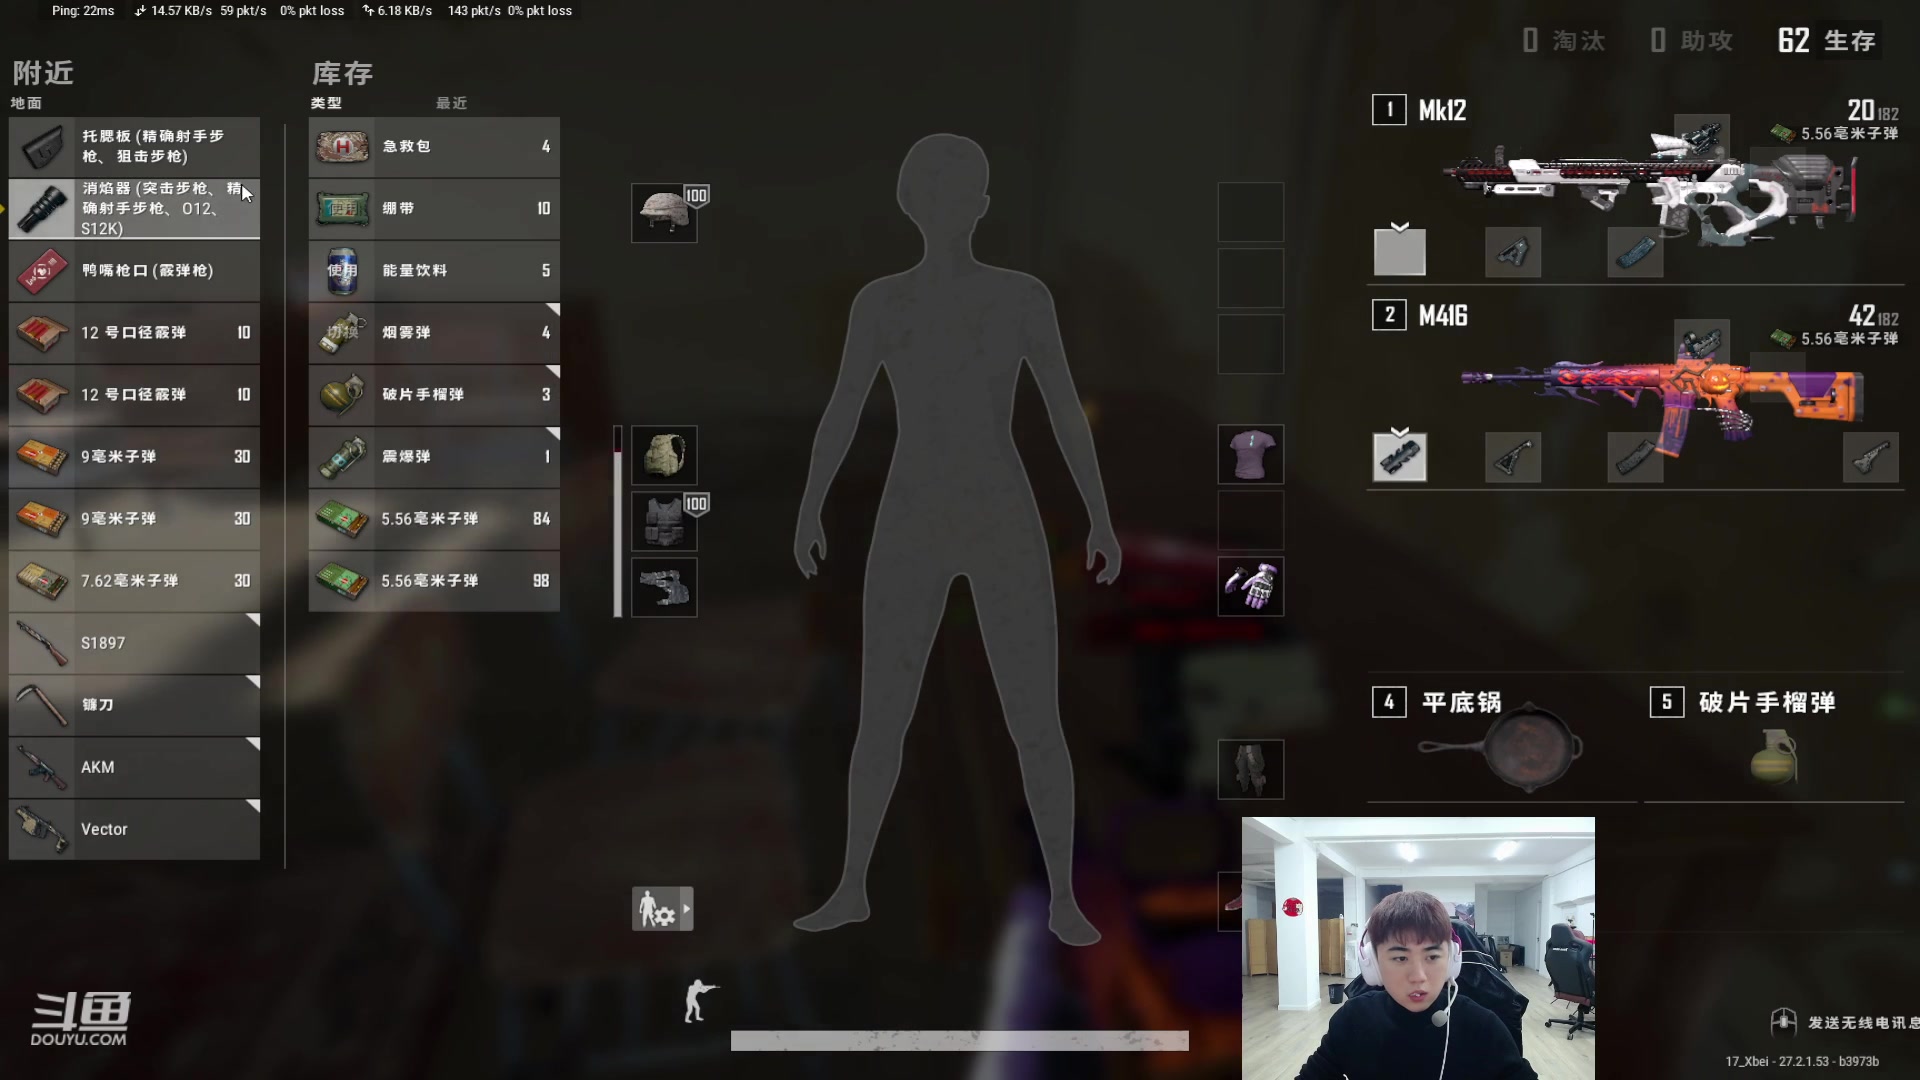
Task: Click the purple gloves clothing slot
Action: pyautogui.click(x=1250, y=586)
